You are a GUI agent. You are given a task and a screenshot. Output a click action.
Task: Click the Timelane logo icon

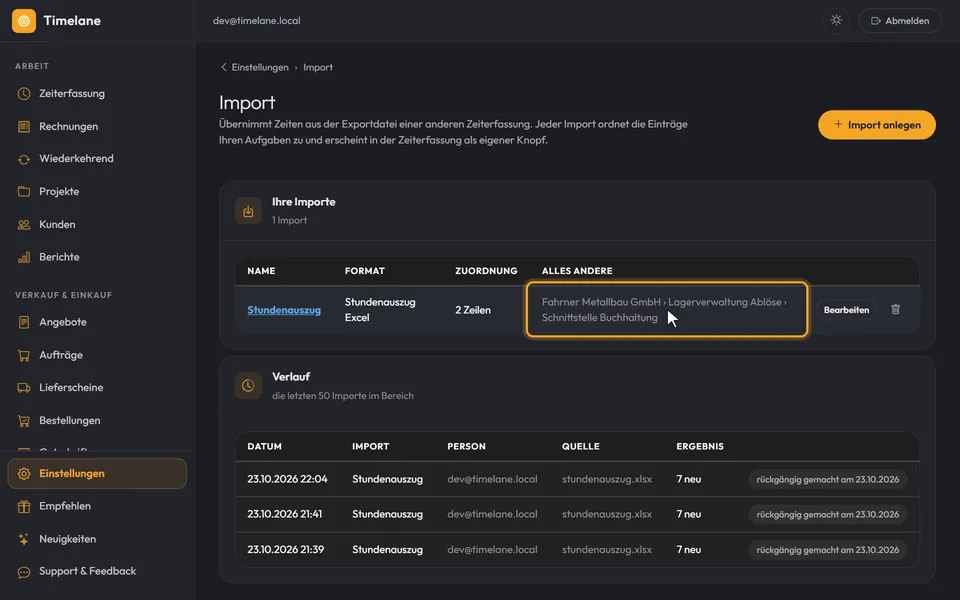click(24, 21)
